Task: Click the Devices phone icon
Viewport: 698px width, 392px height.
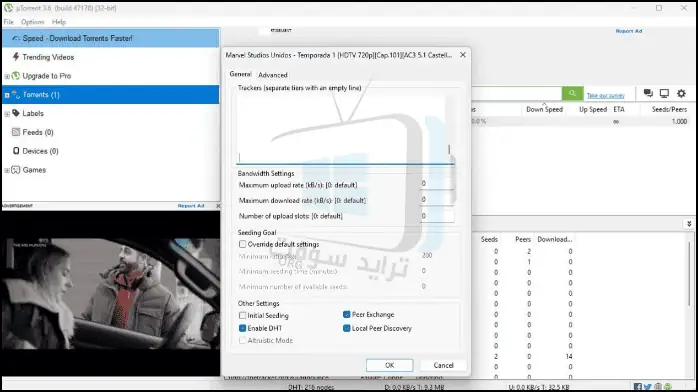Action: (16, 151)
